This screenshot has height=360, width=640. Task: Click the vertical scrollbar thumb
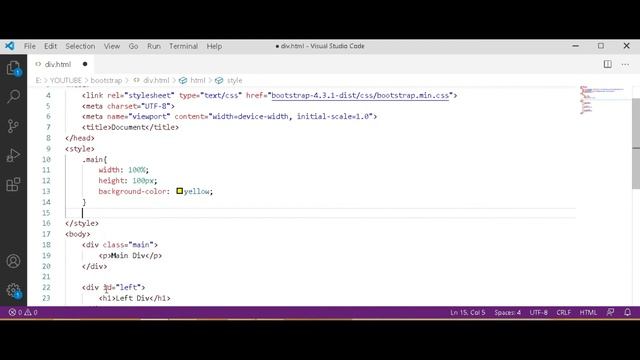click(x=636, y=143)
